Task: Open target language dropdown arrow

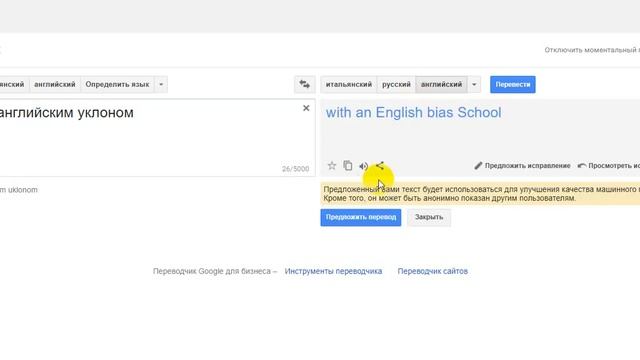Action: tap(474, 84)
